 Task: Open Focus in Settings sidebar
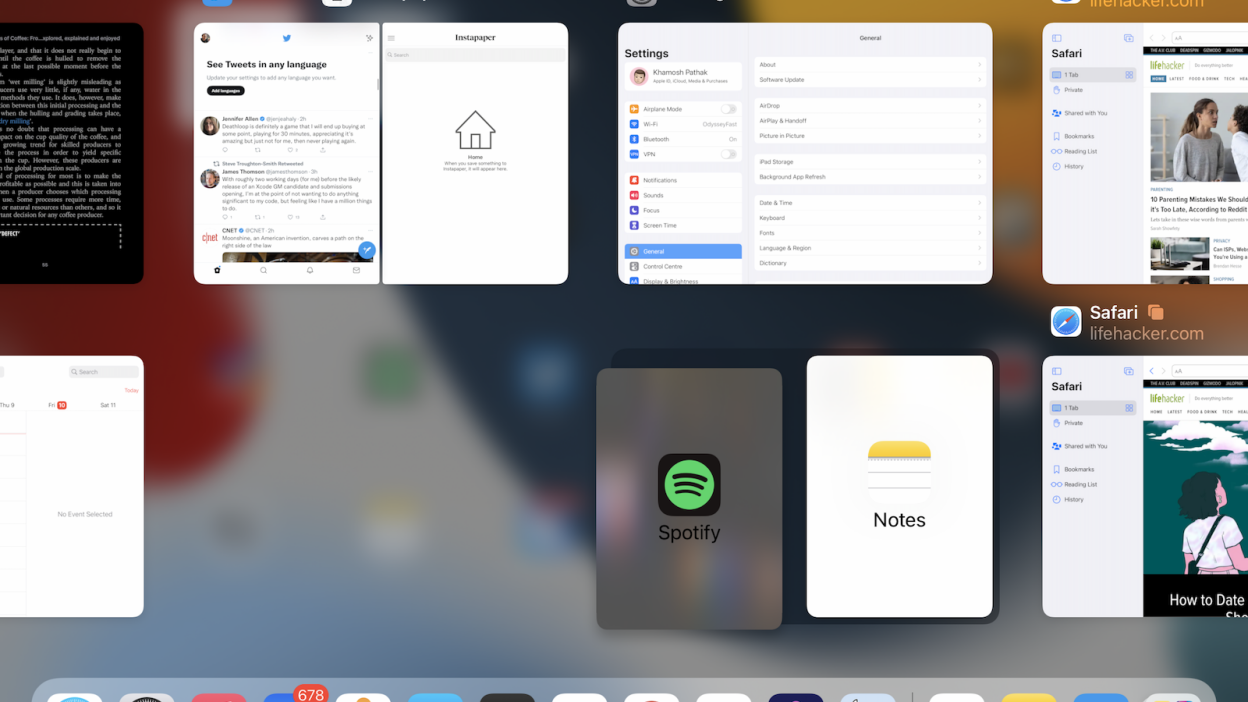684,210
